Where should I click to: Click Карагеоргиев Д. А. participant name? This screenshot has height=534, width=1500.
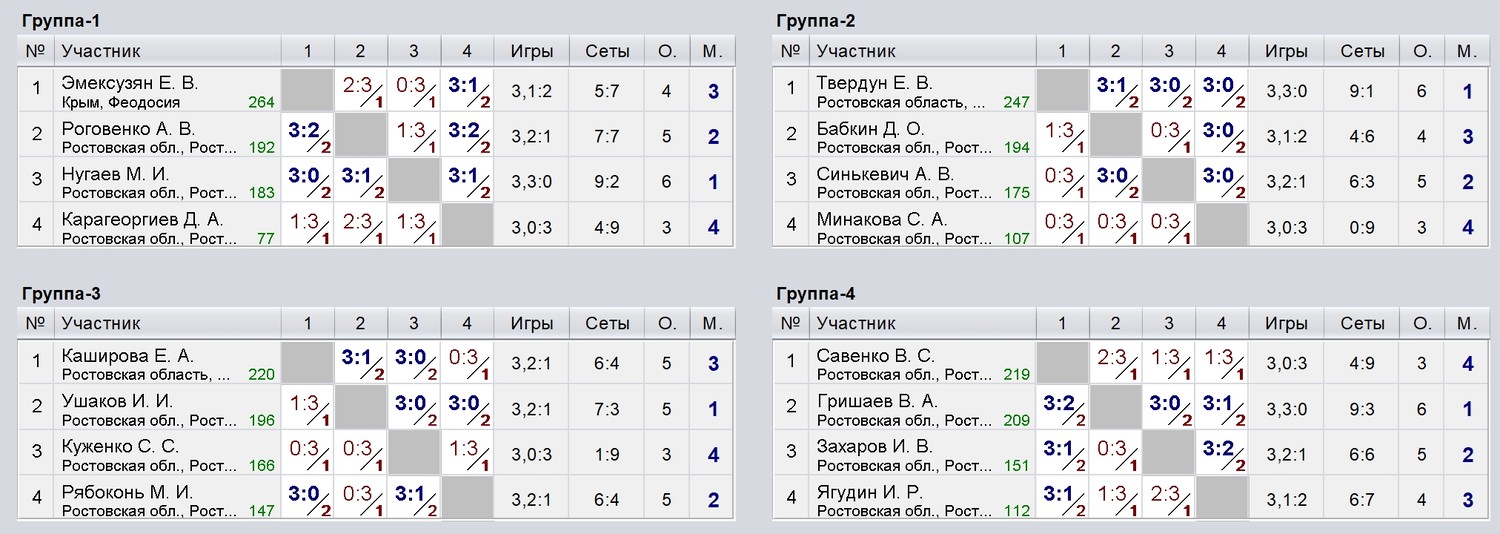point(142,219)
